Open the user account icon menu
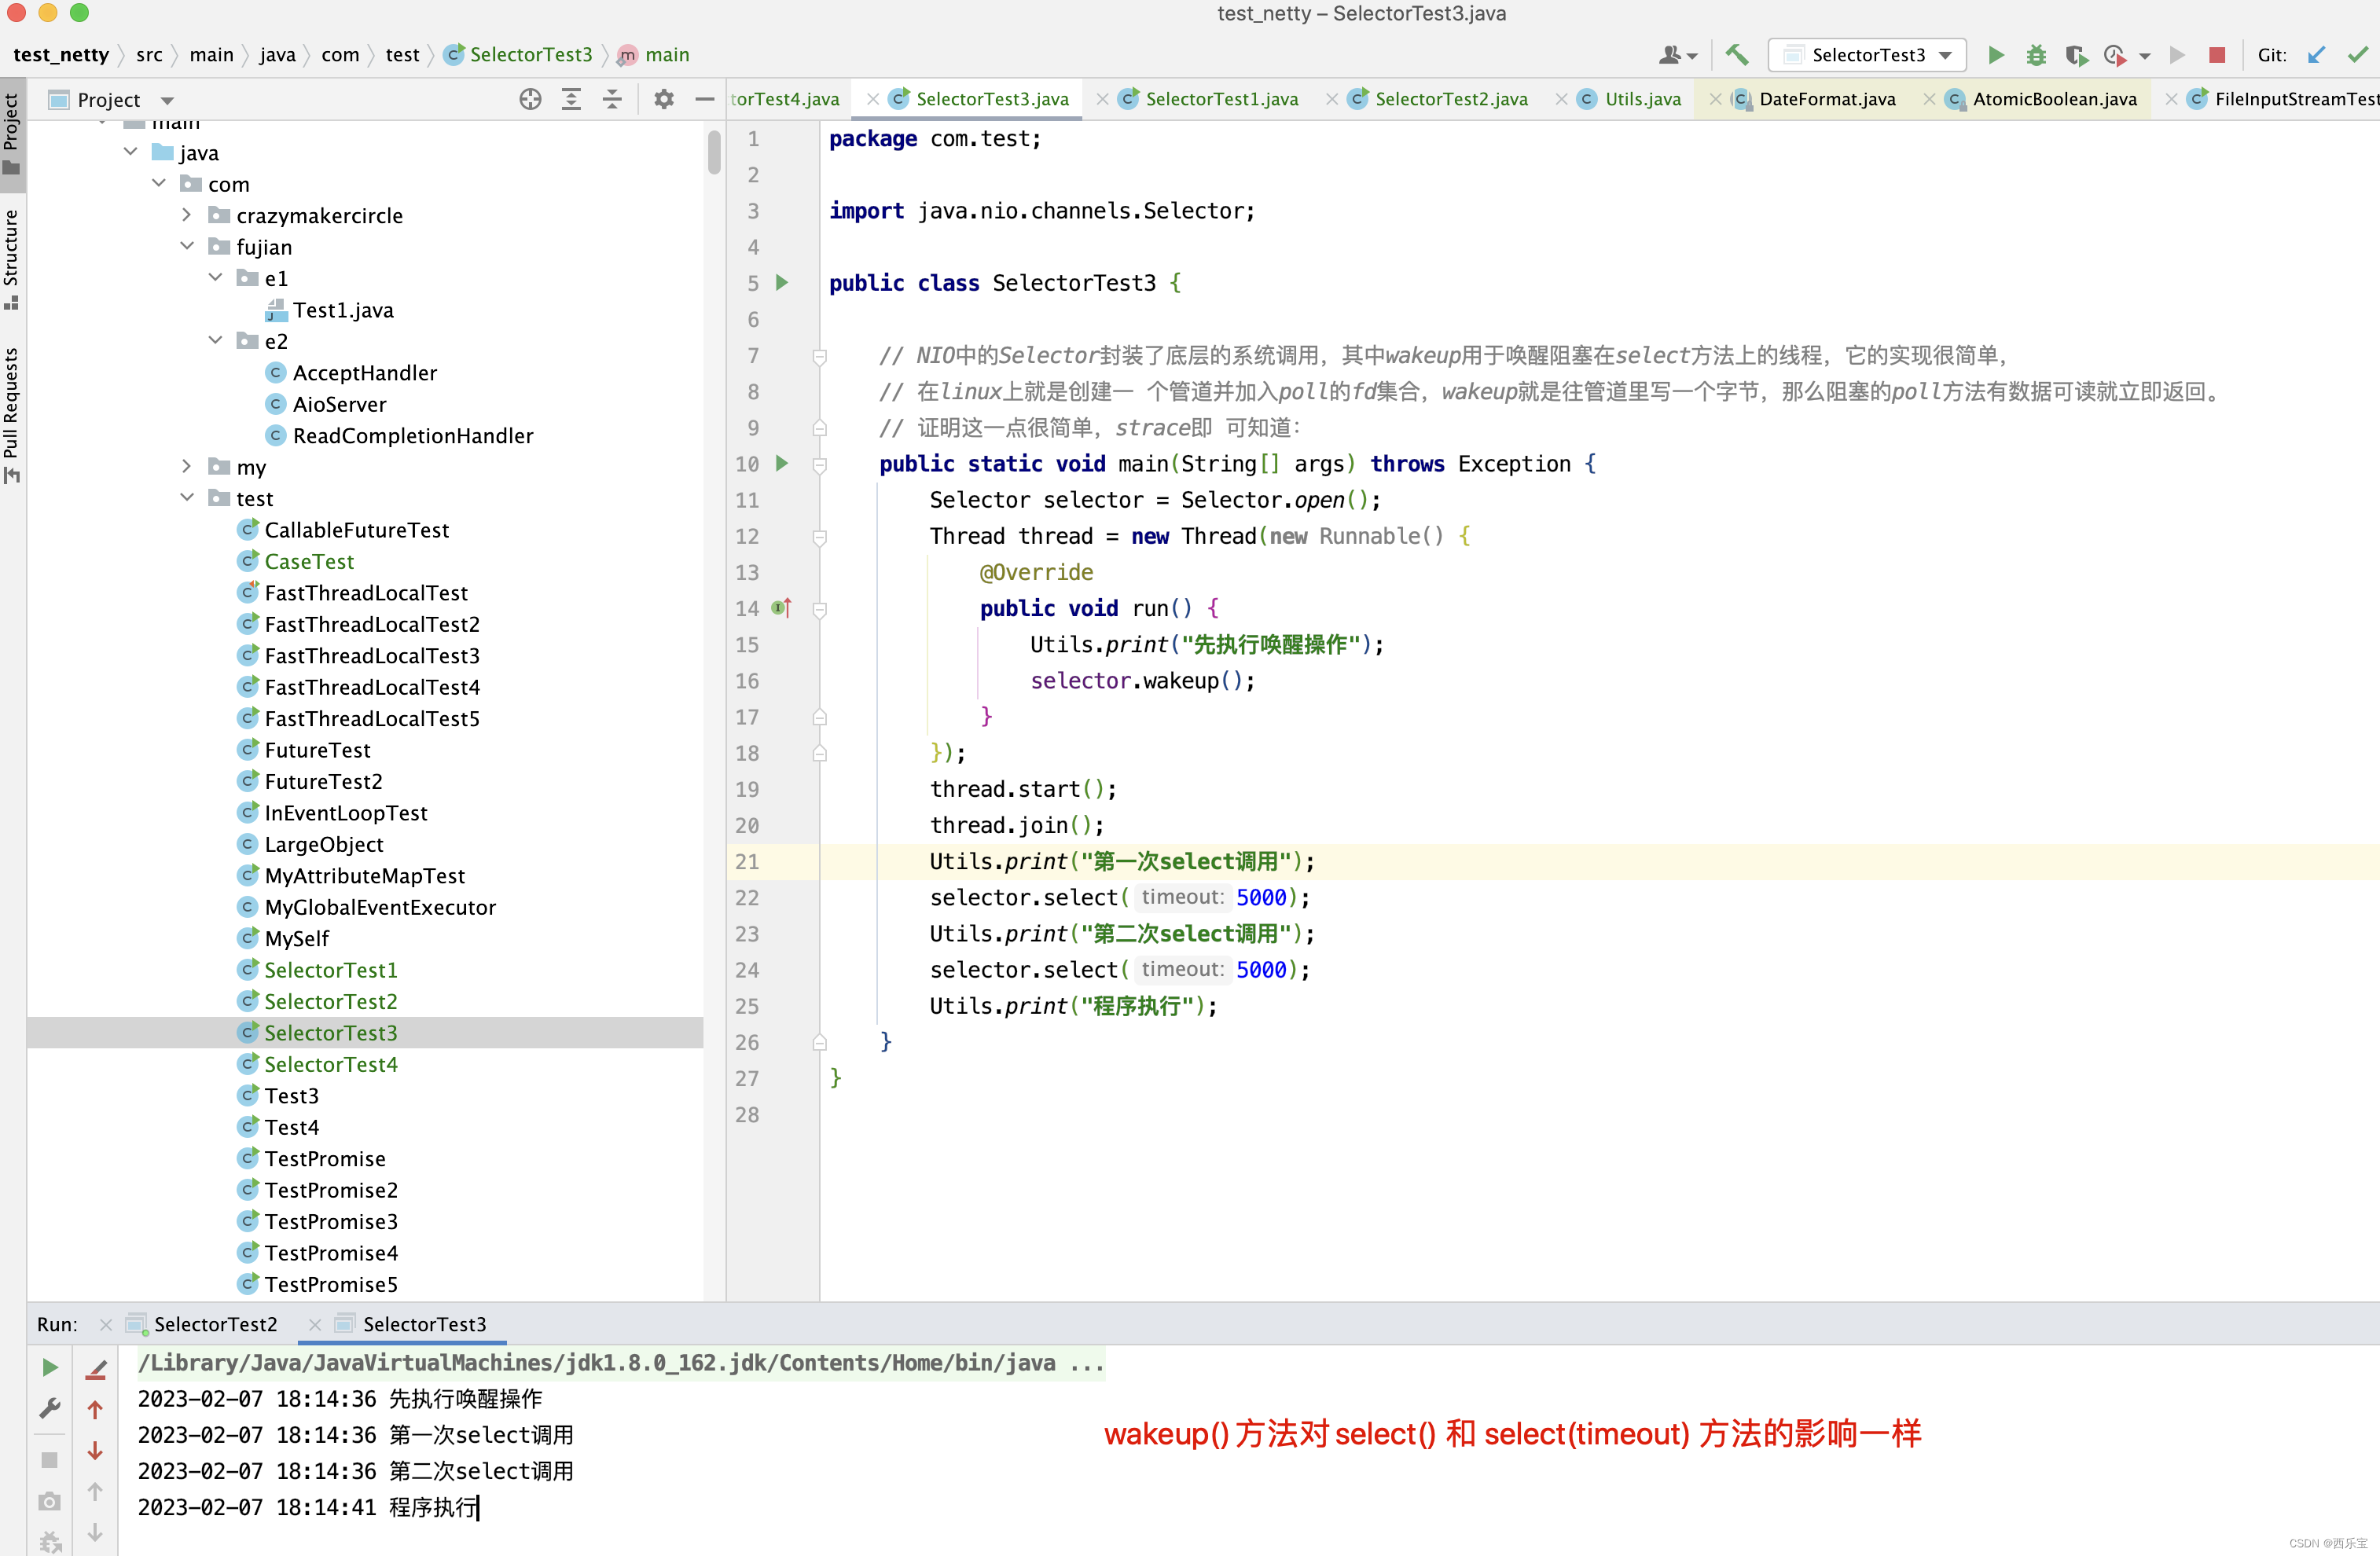The image size is (2380, 1556). click(1677, 55)
